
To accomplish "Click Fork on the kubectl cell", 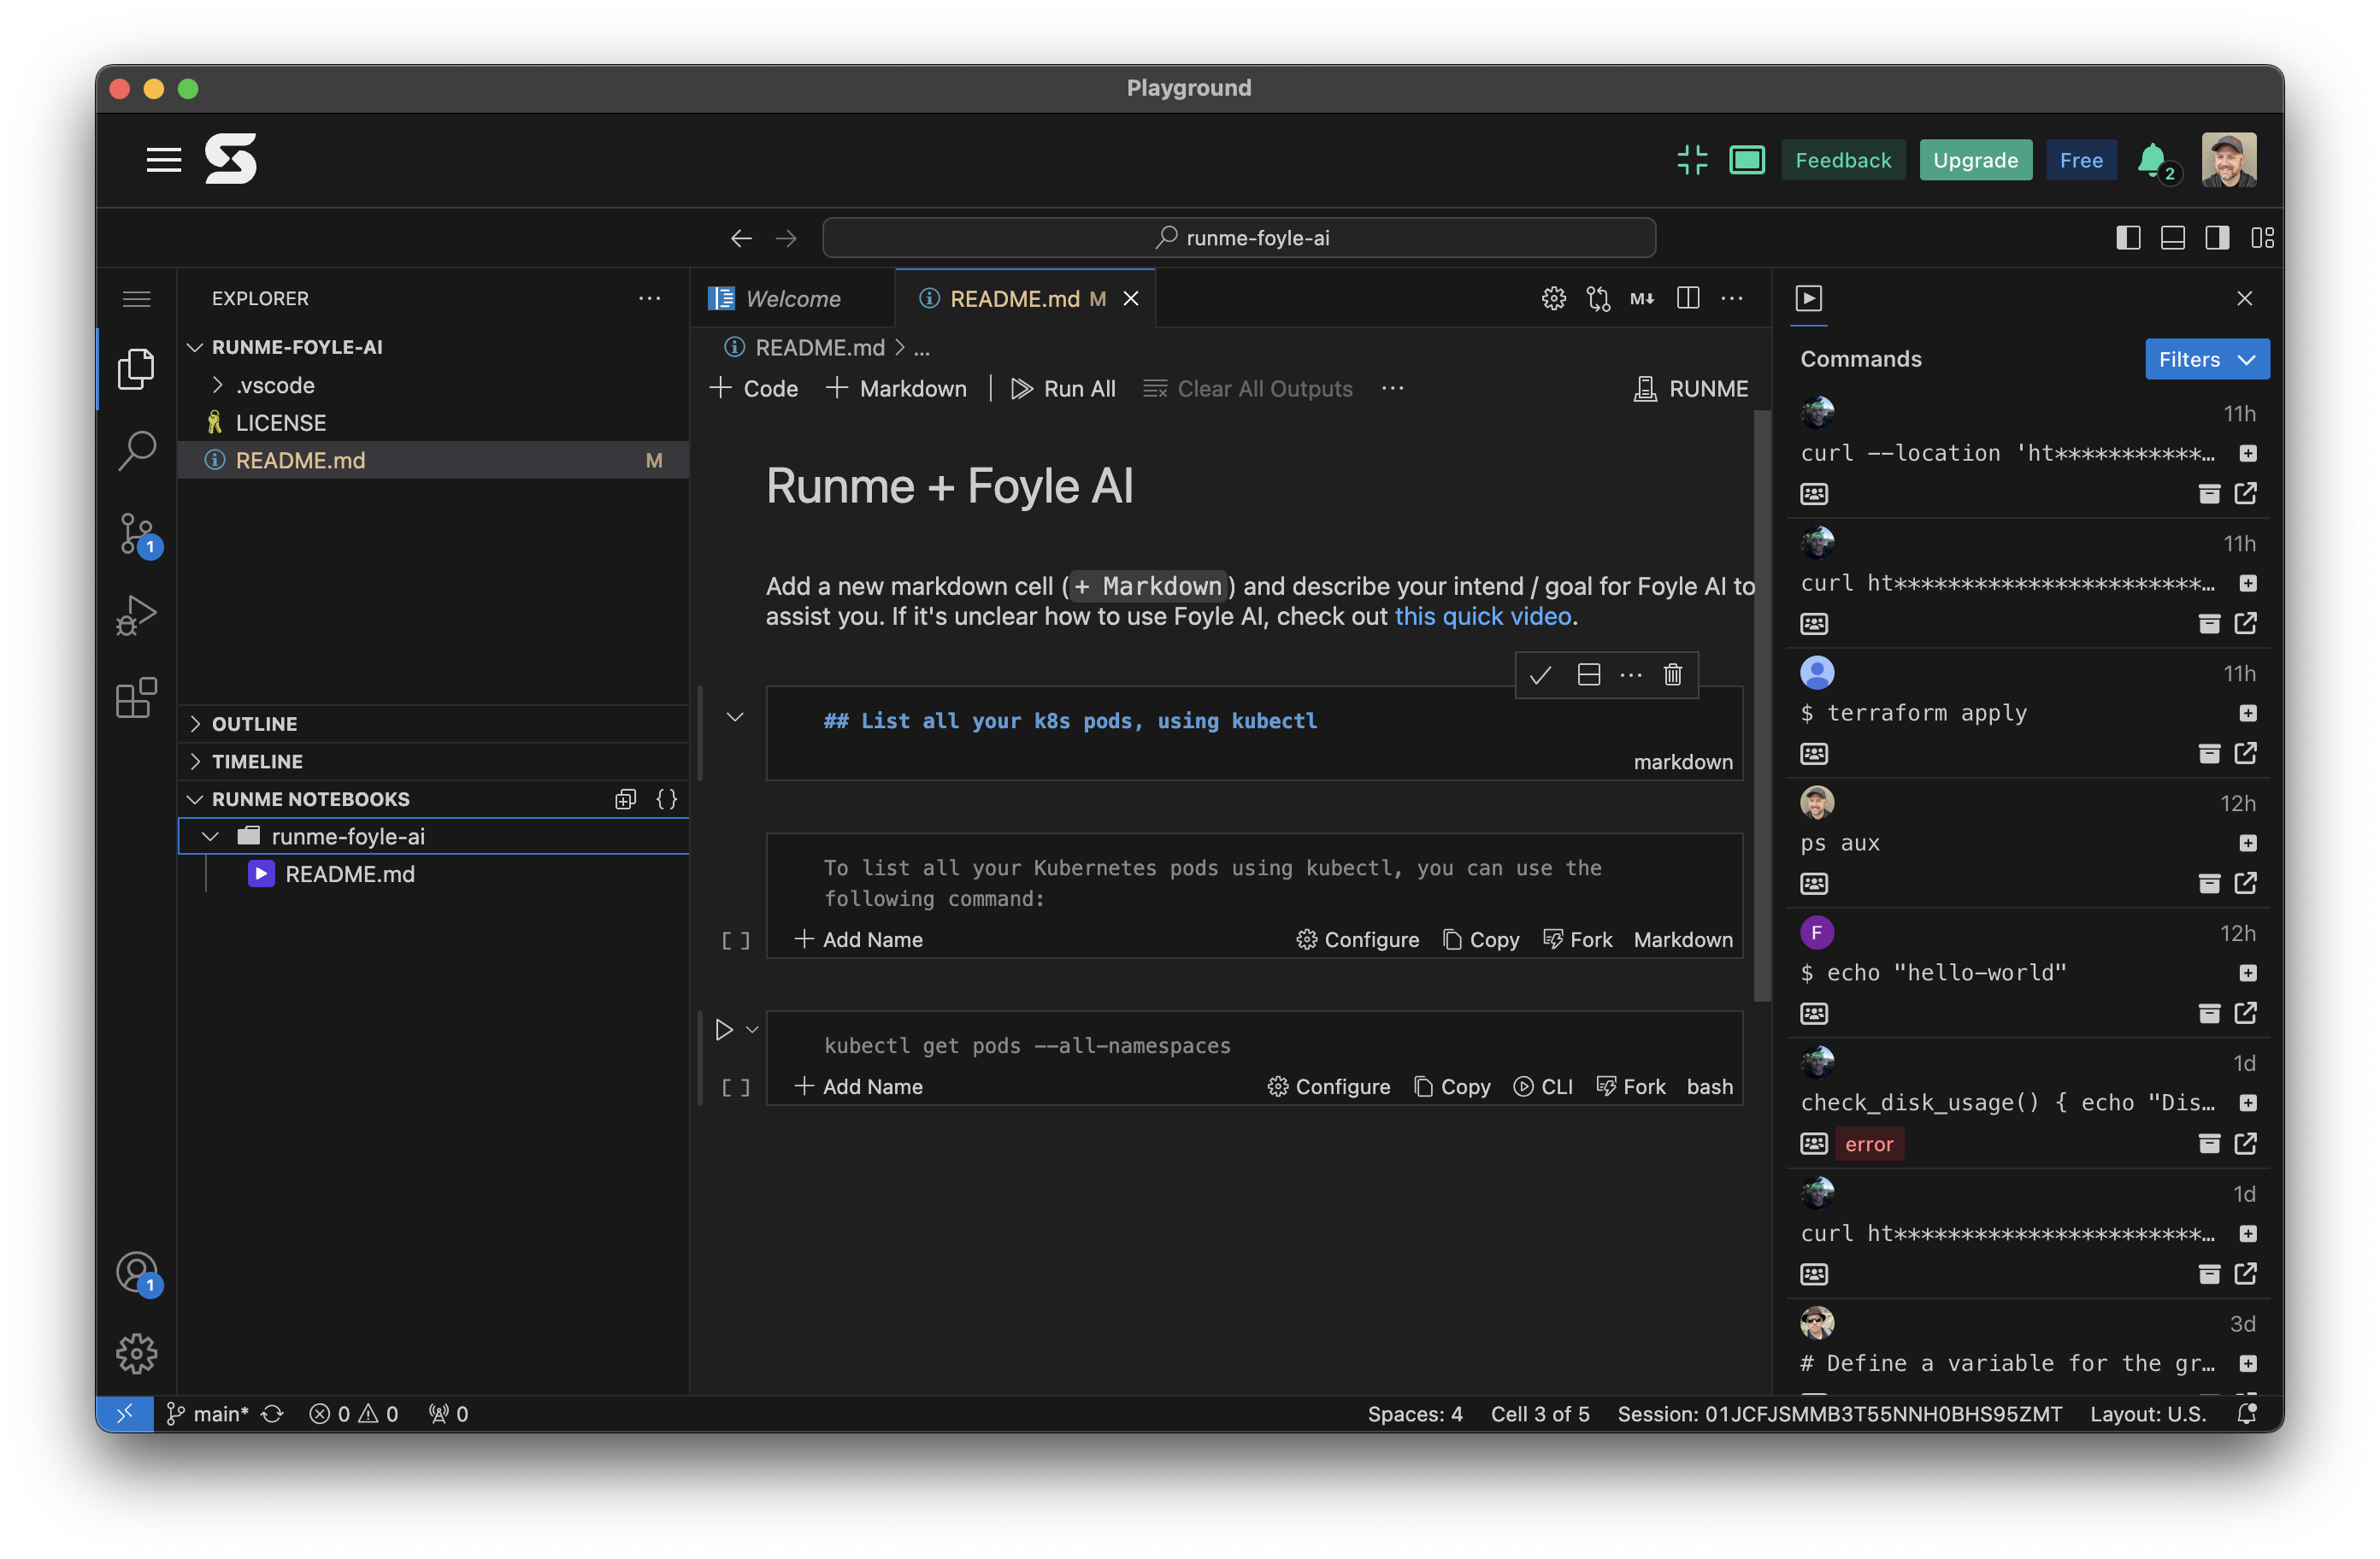I will (x=1631, y=1087).
